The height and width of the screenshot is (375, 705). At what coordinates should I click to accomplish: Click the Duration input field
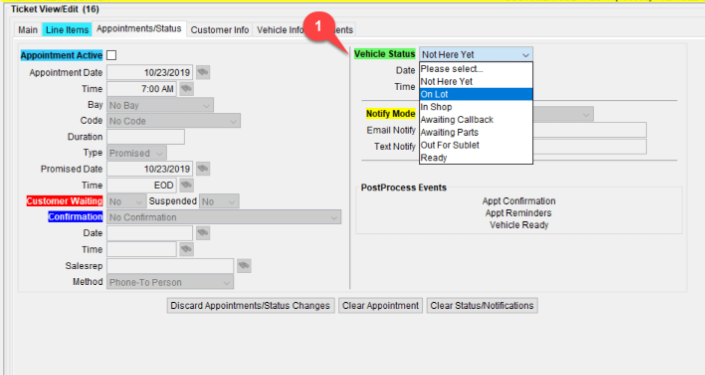(x=145, y=137)
